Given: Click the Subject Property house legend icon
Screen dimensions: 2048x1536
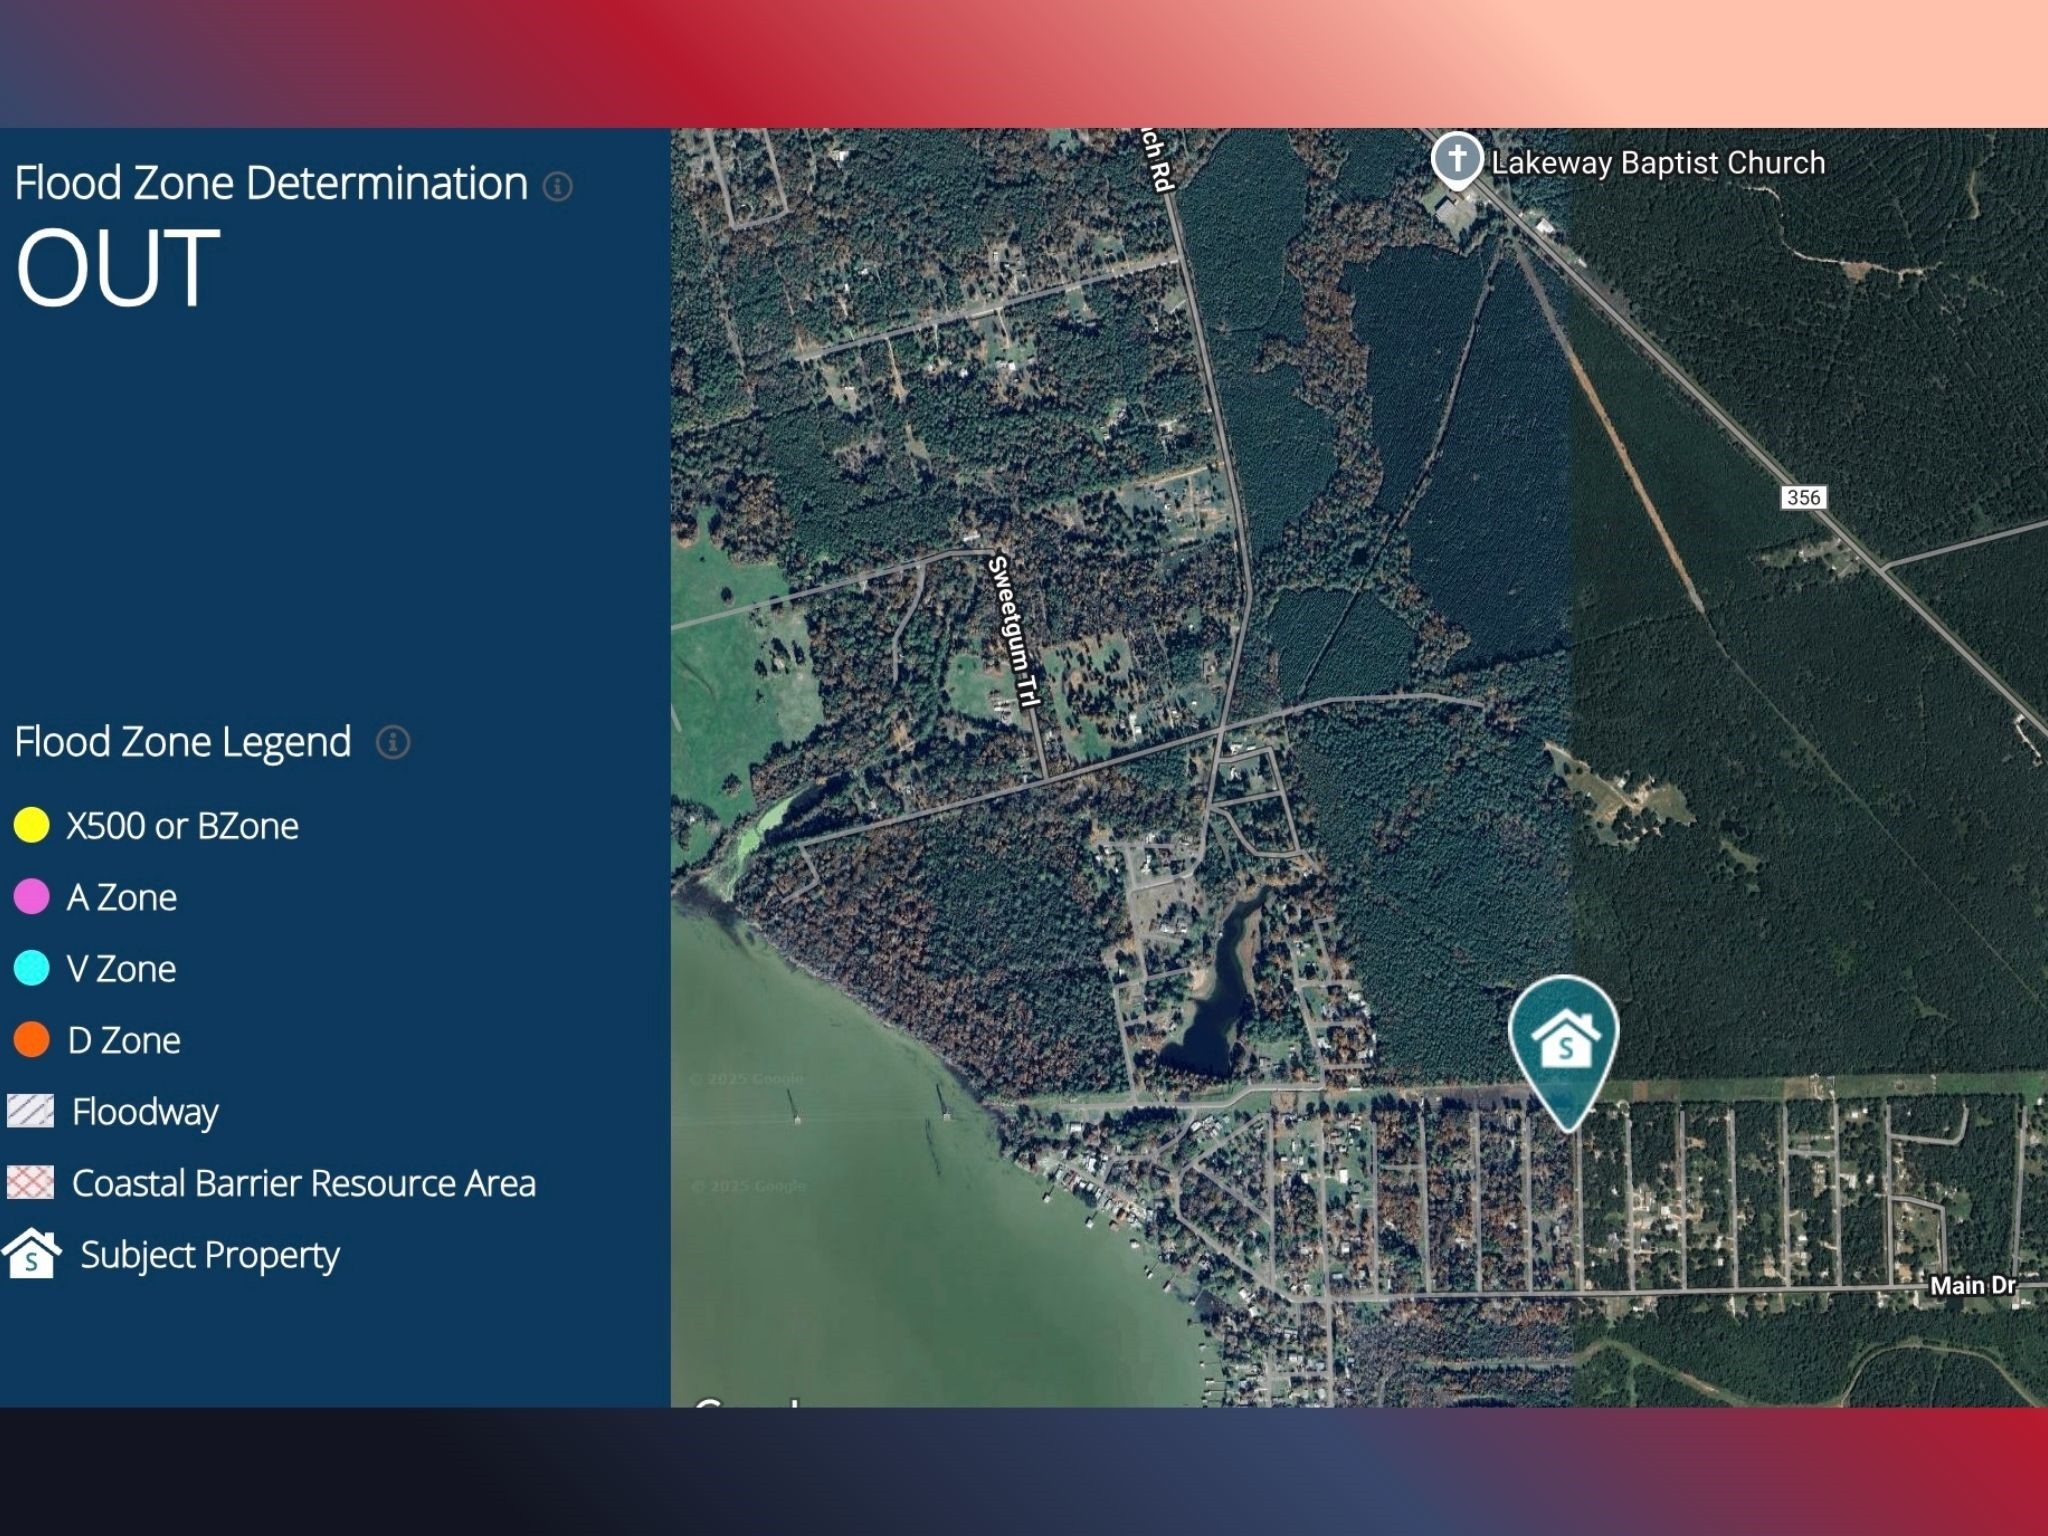Looking at the screenshot, I should [32, 1254].
